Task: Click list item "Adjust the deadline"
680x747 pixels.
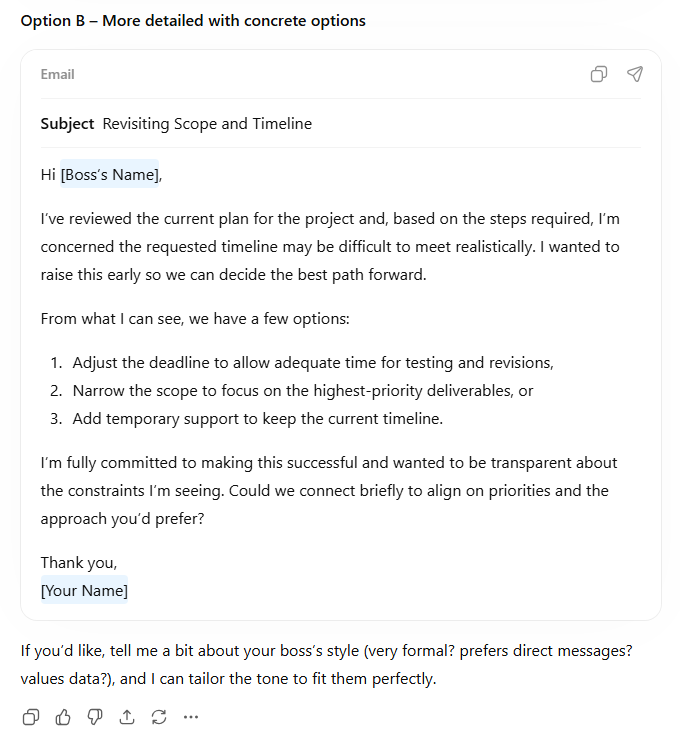Action: (312, 363)
